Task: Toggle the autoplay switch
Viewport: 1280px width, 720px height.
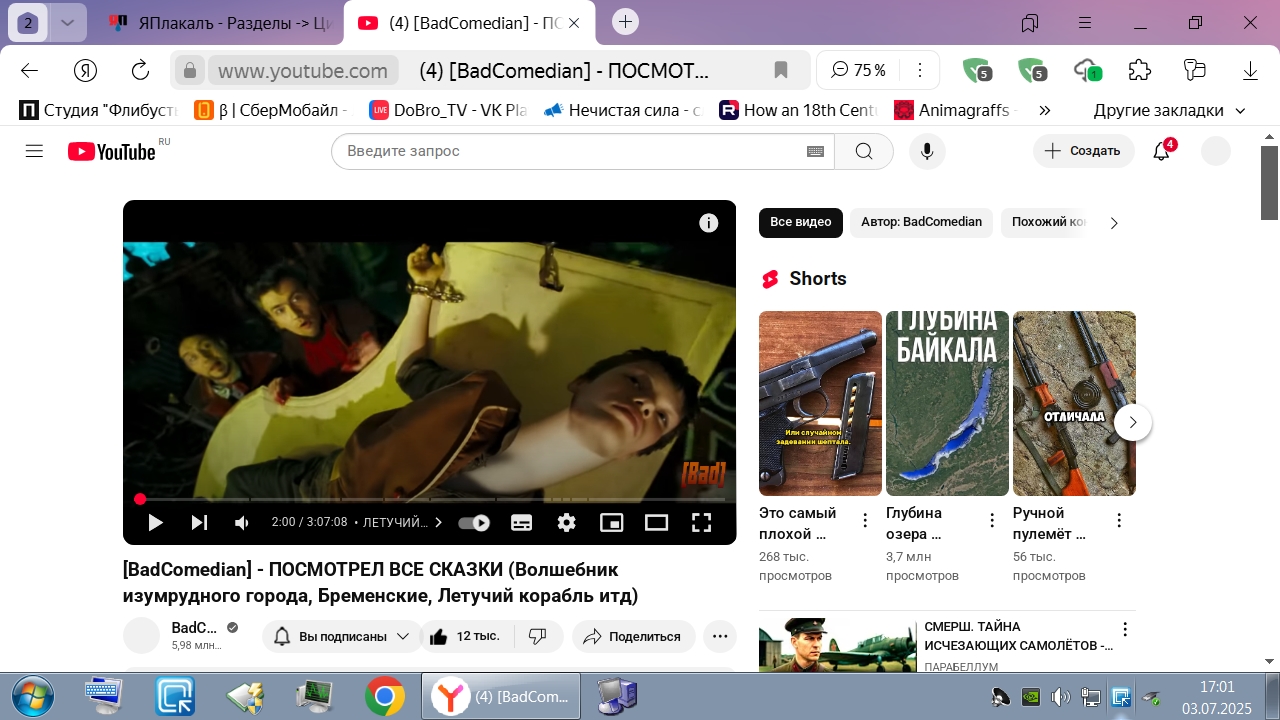Action: pyautogui.click(x=474, y=522)
